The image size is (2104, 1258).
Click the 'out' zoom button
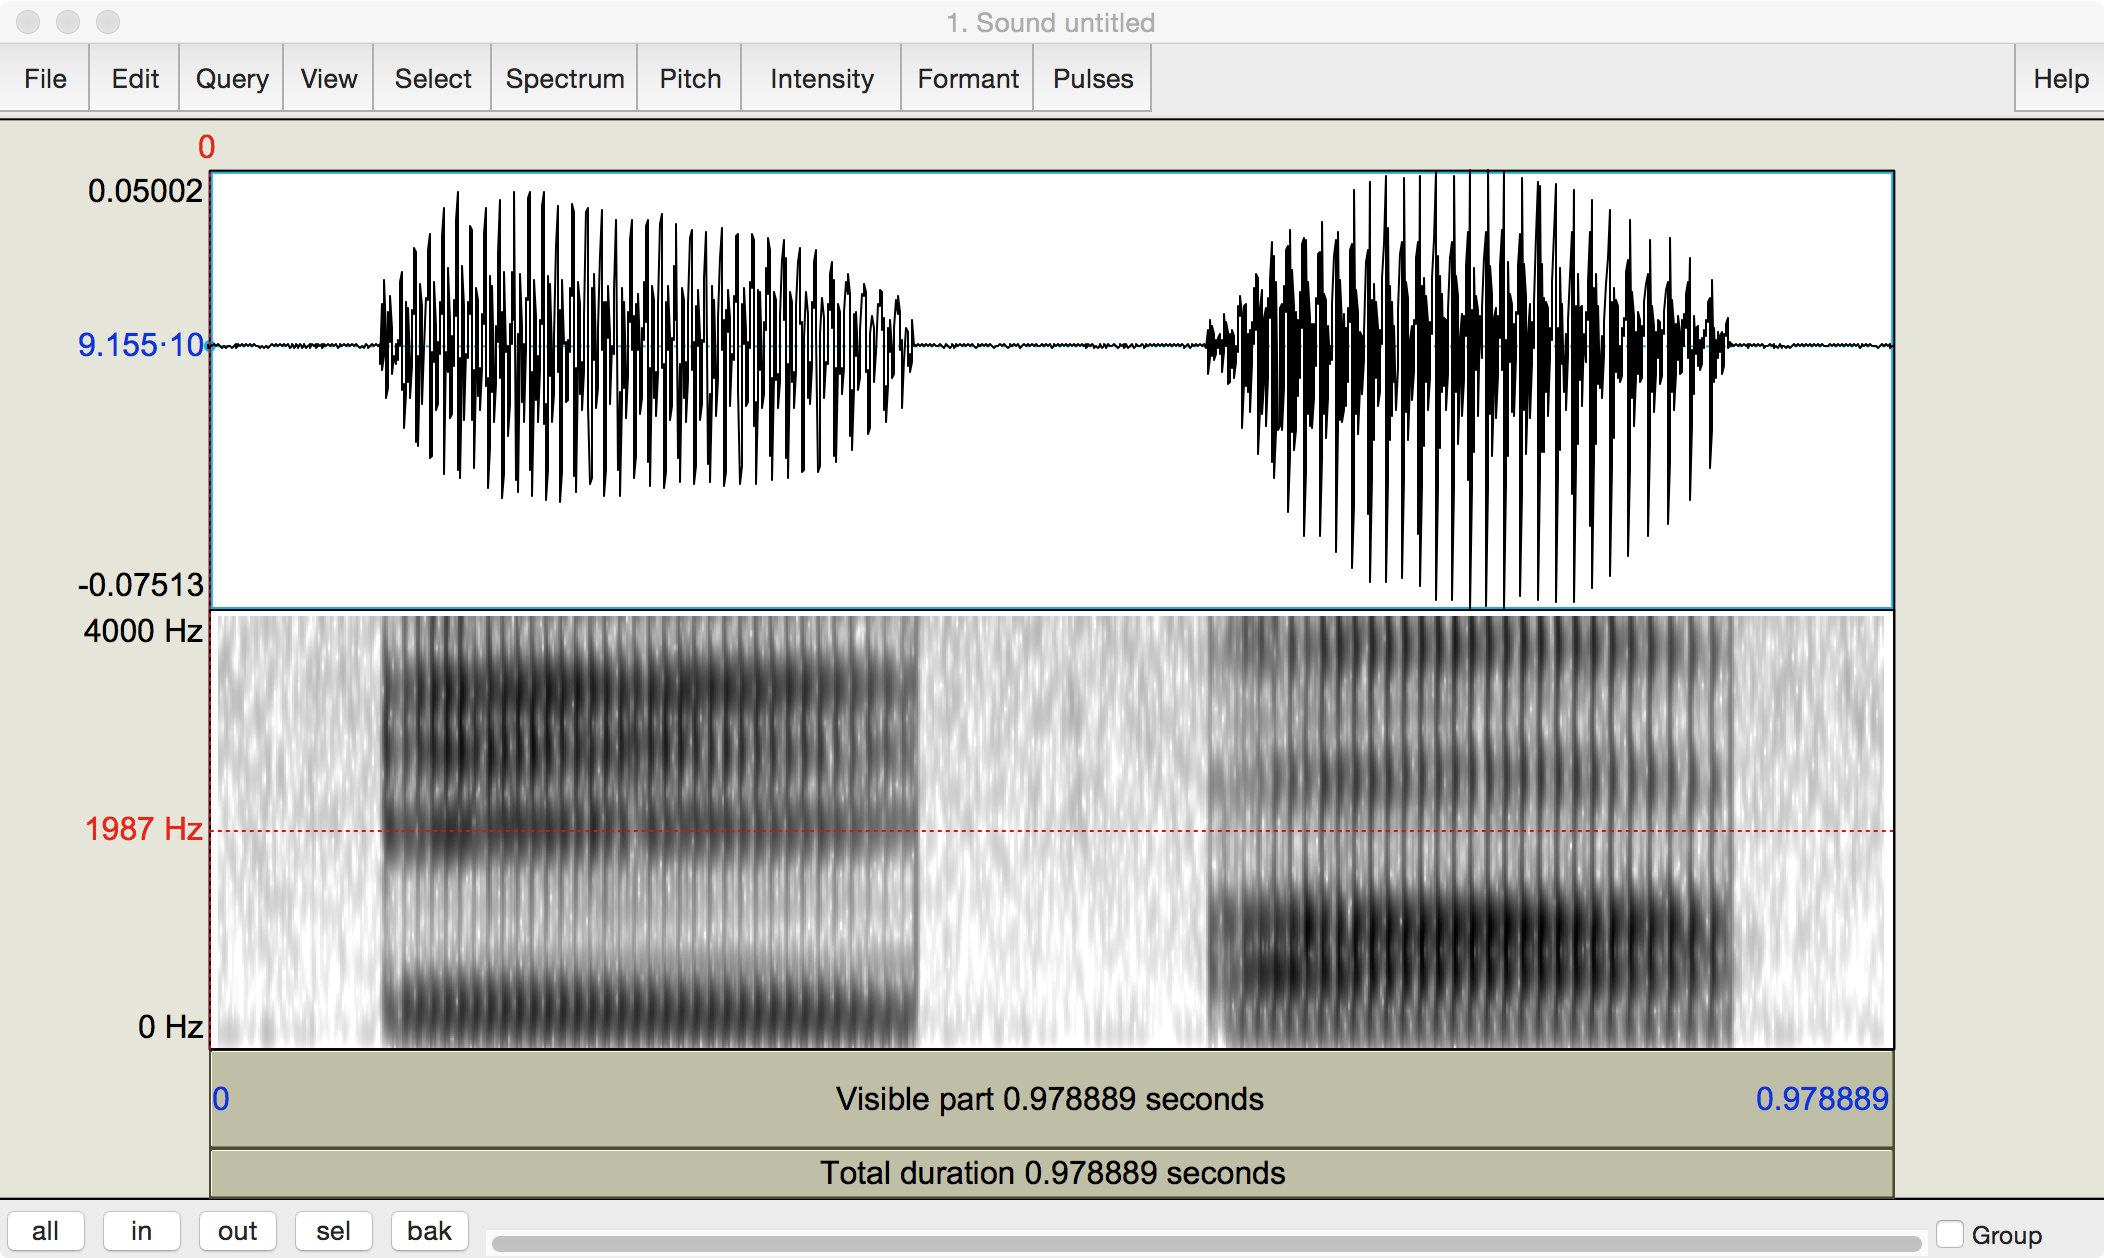[x=237, y=1231]
